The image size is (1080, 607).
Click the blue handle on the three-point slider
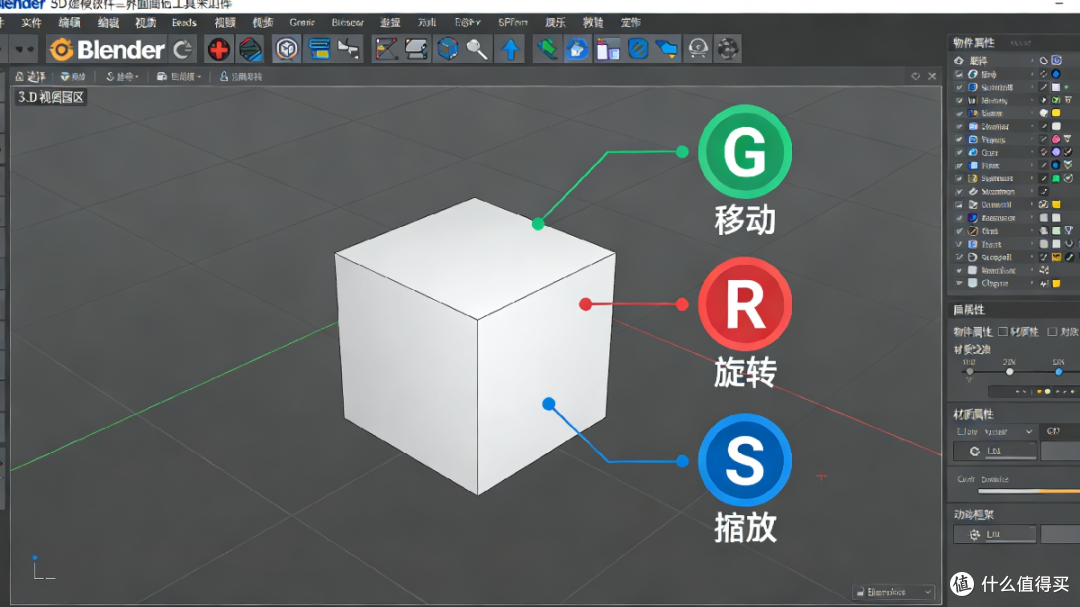tap(1059, 372)
